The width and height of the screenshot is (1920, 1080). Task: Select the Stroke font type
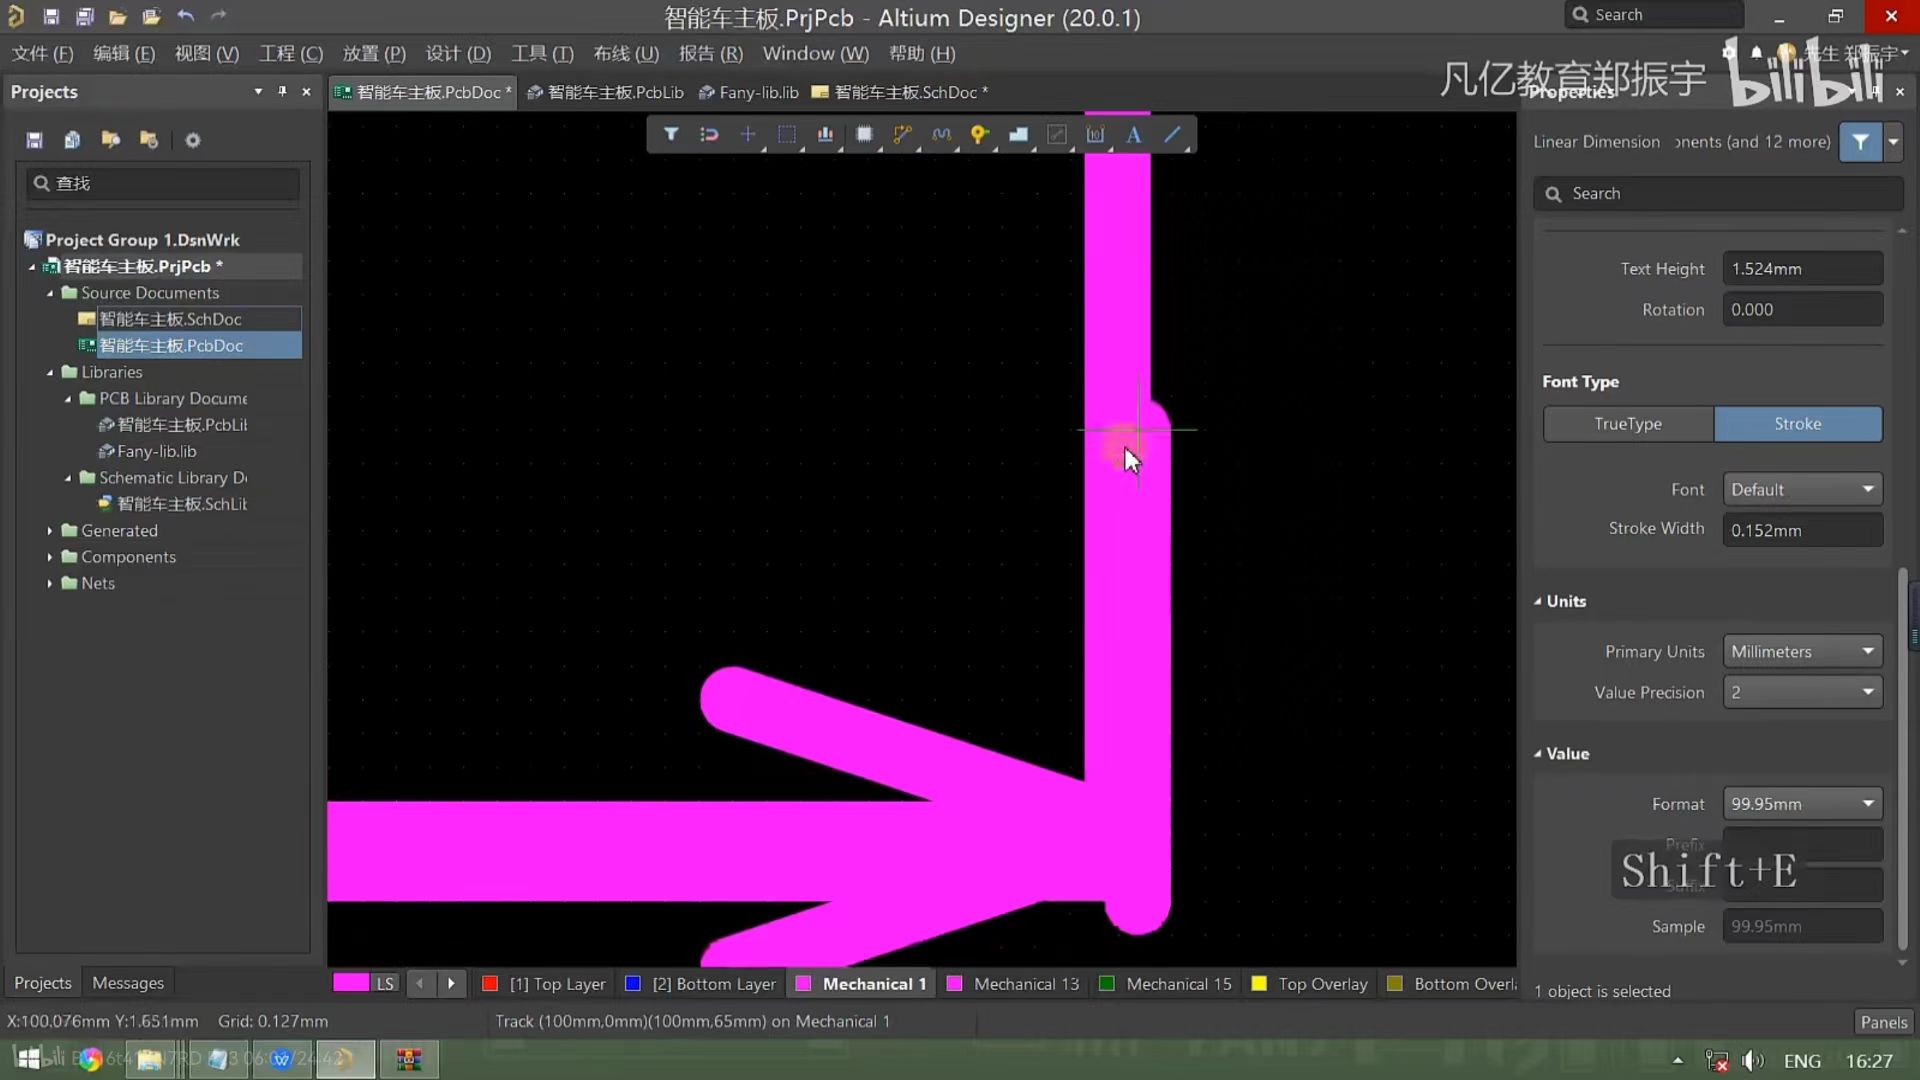pyautogui.click(x=1797, y=424)
